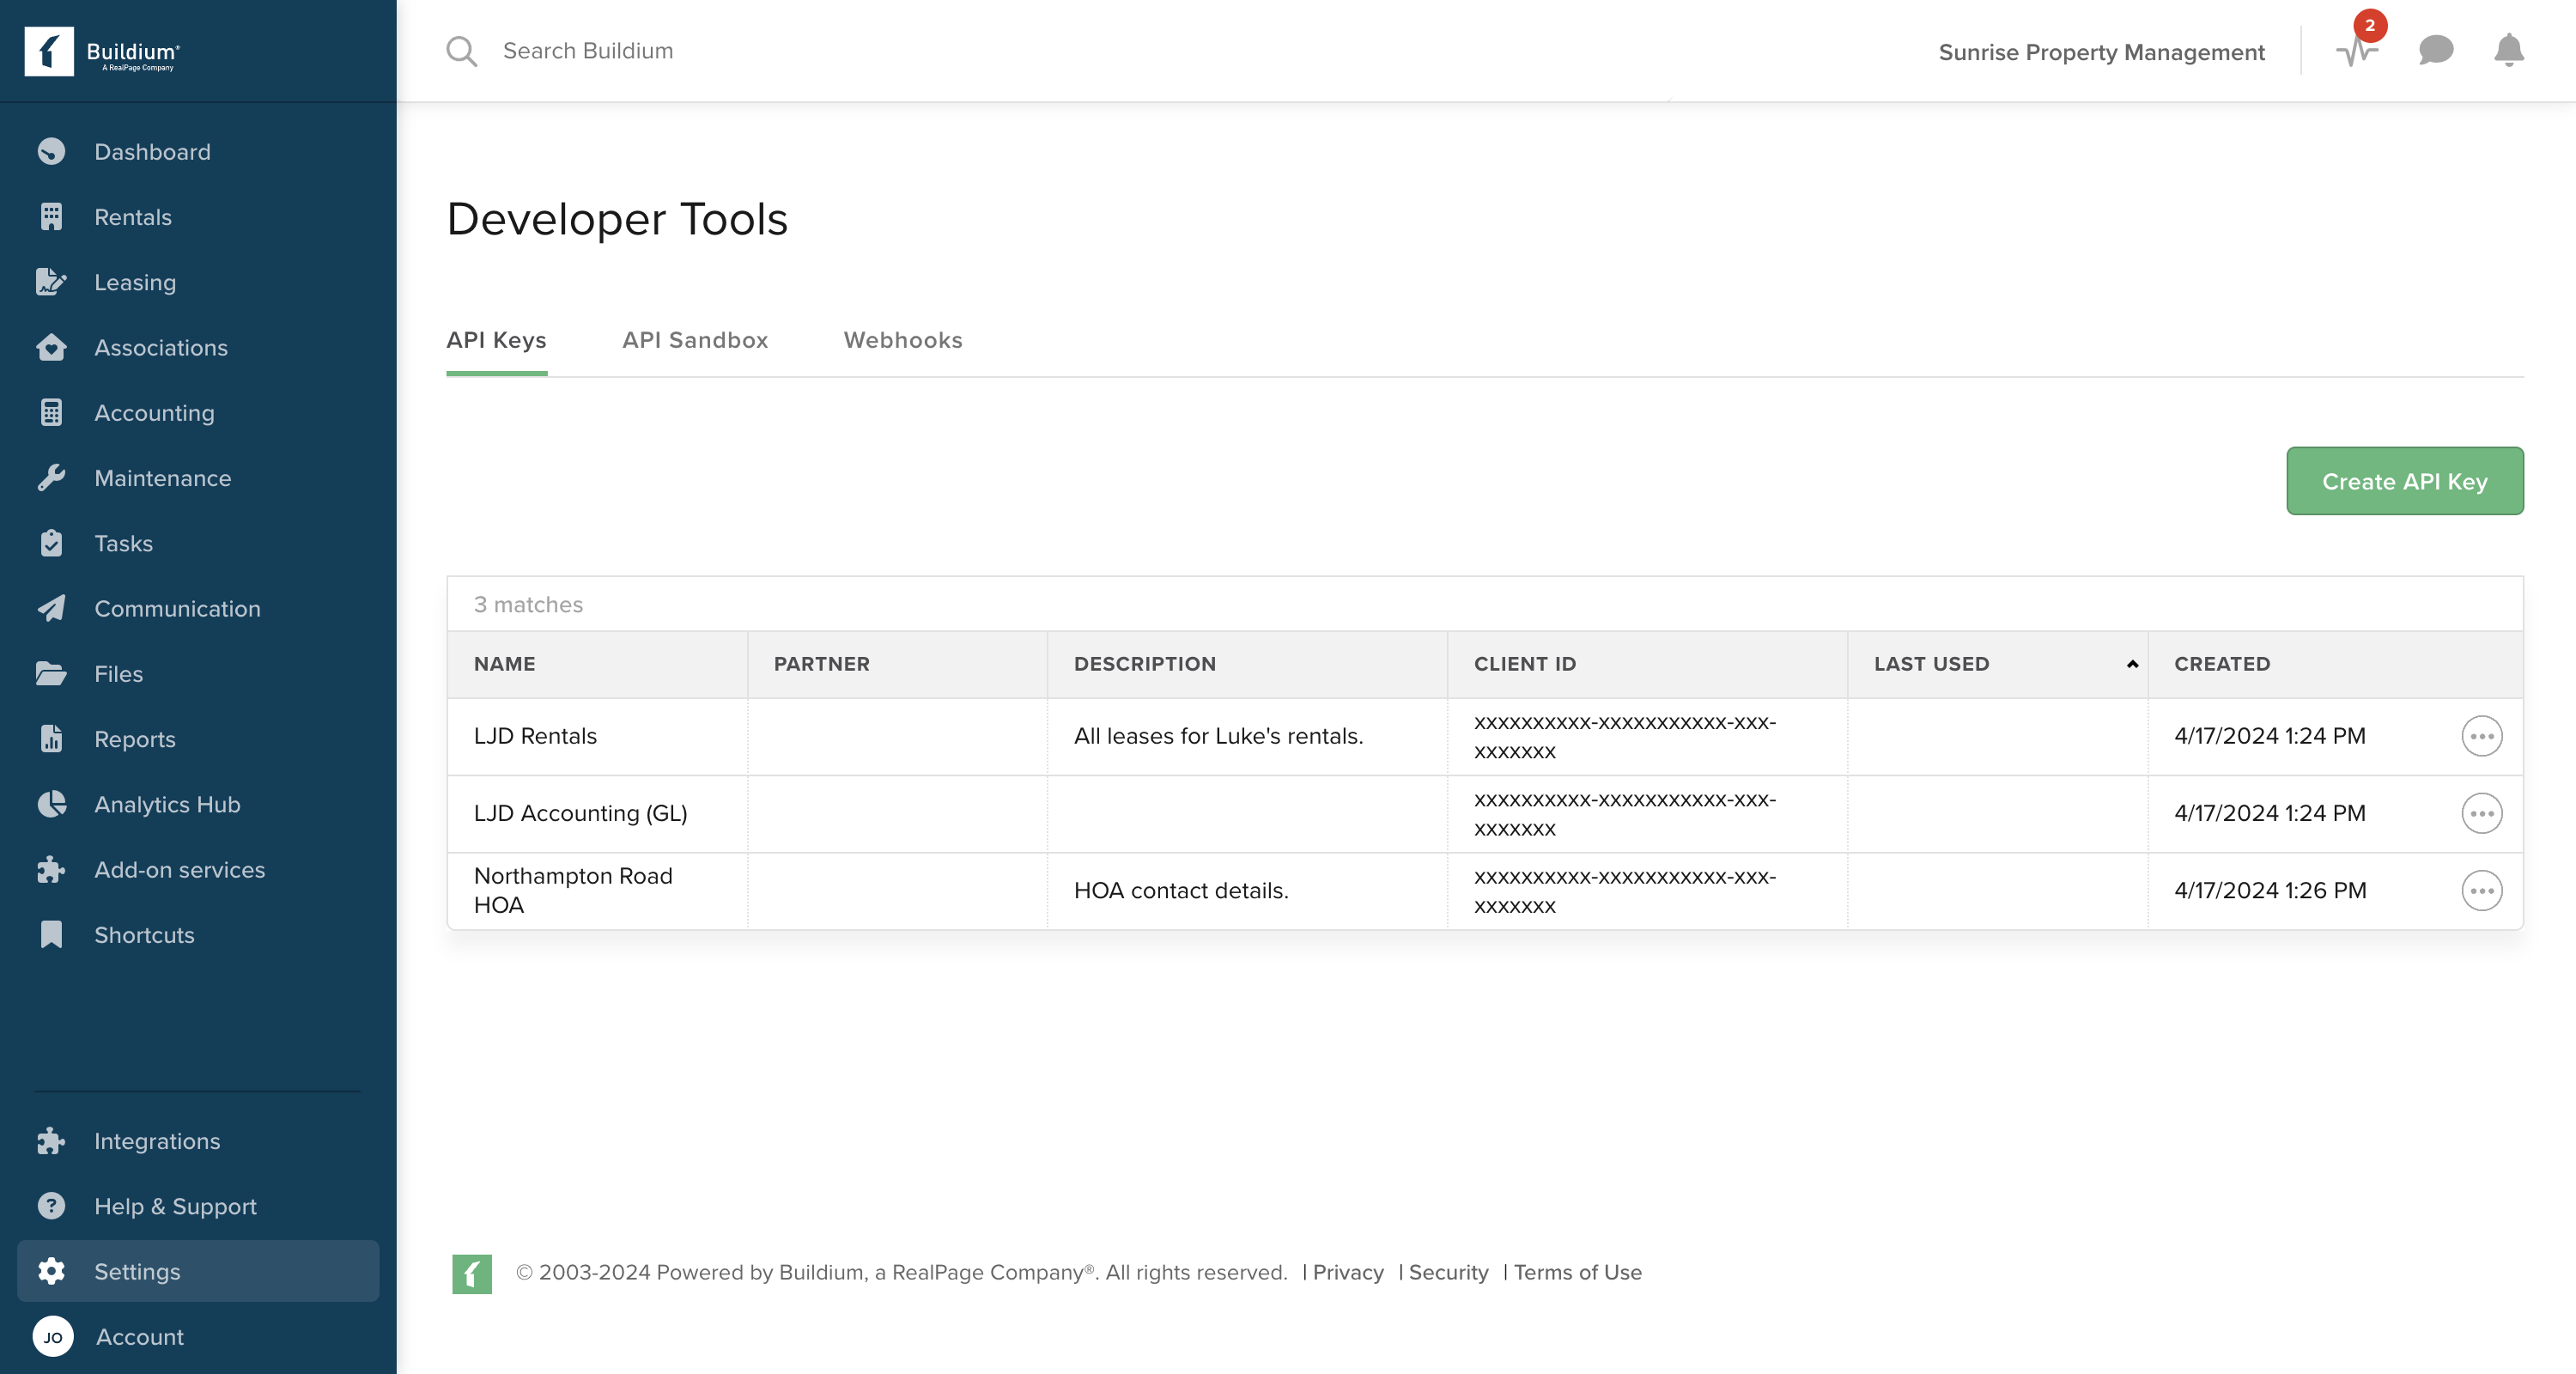Sort by the Partner column header

point(897,664)
